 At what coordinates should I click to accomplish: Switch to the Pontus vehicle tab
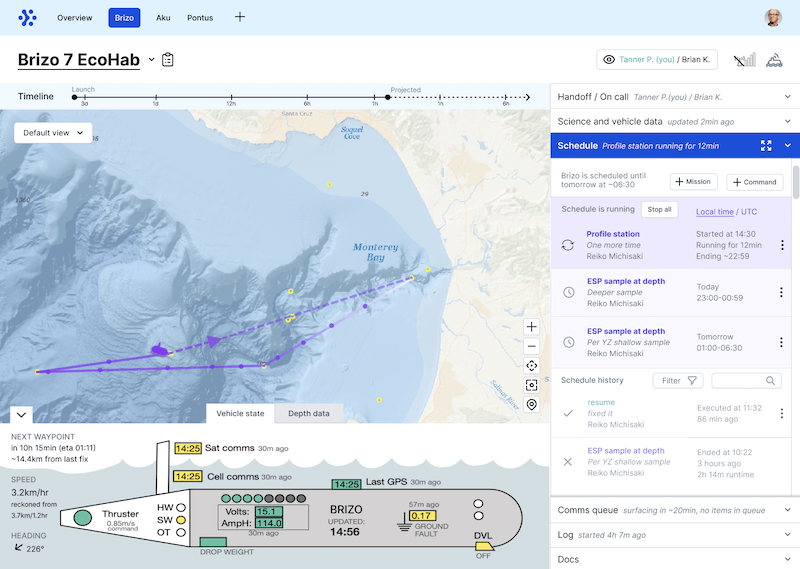(x=200, y=18)
